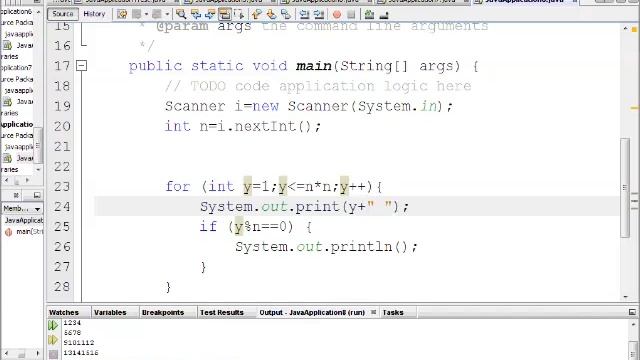Click green Re-run icon in Output panel
The width and height of the screenshot is (640, 360).
click(x=53, y=325)
